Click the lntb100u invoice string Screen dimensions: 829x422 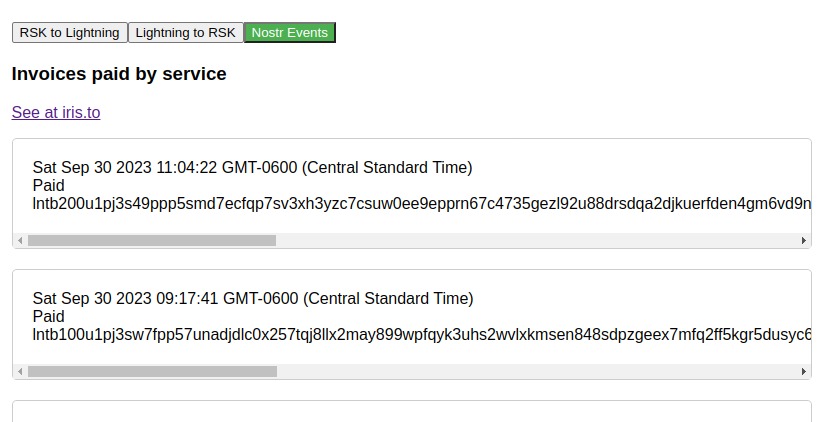pos(422,335)
